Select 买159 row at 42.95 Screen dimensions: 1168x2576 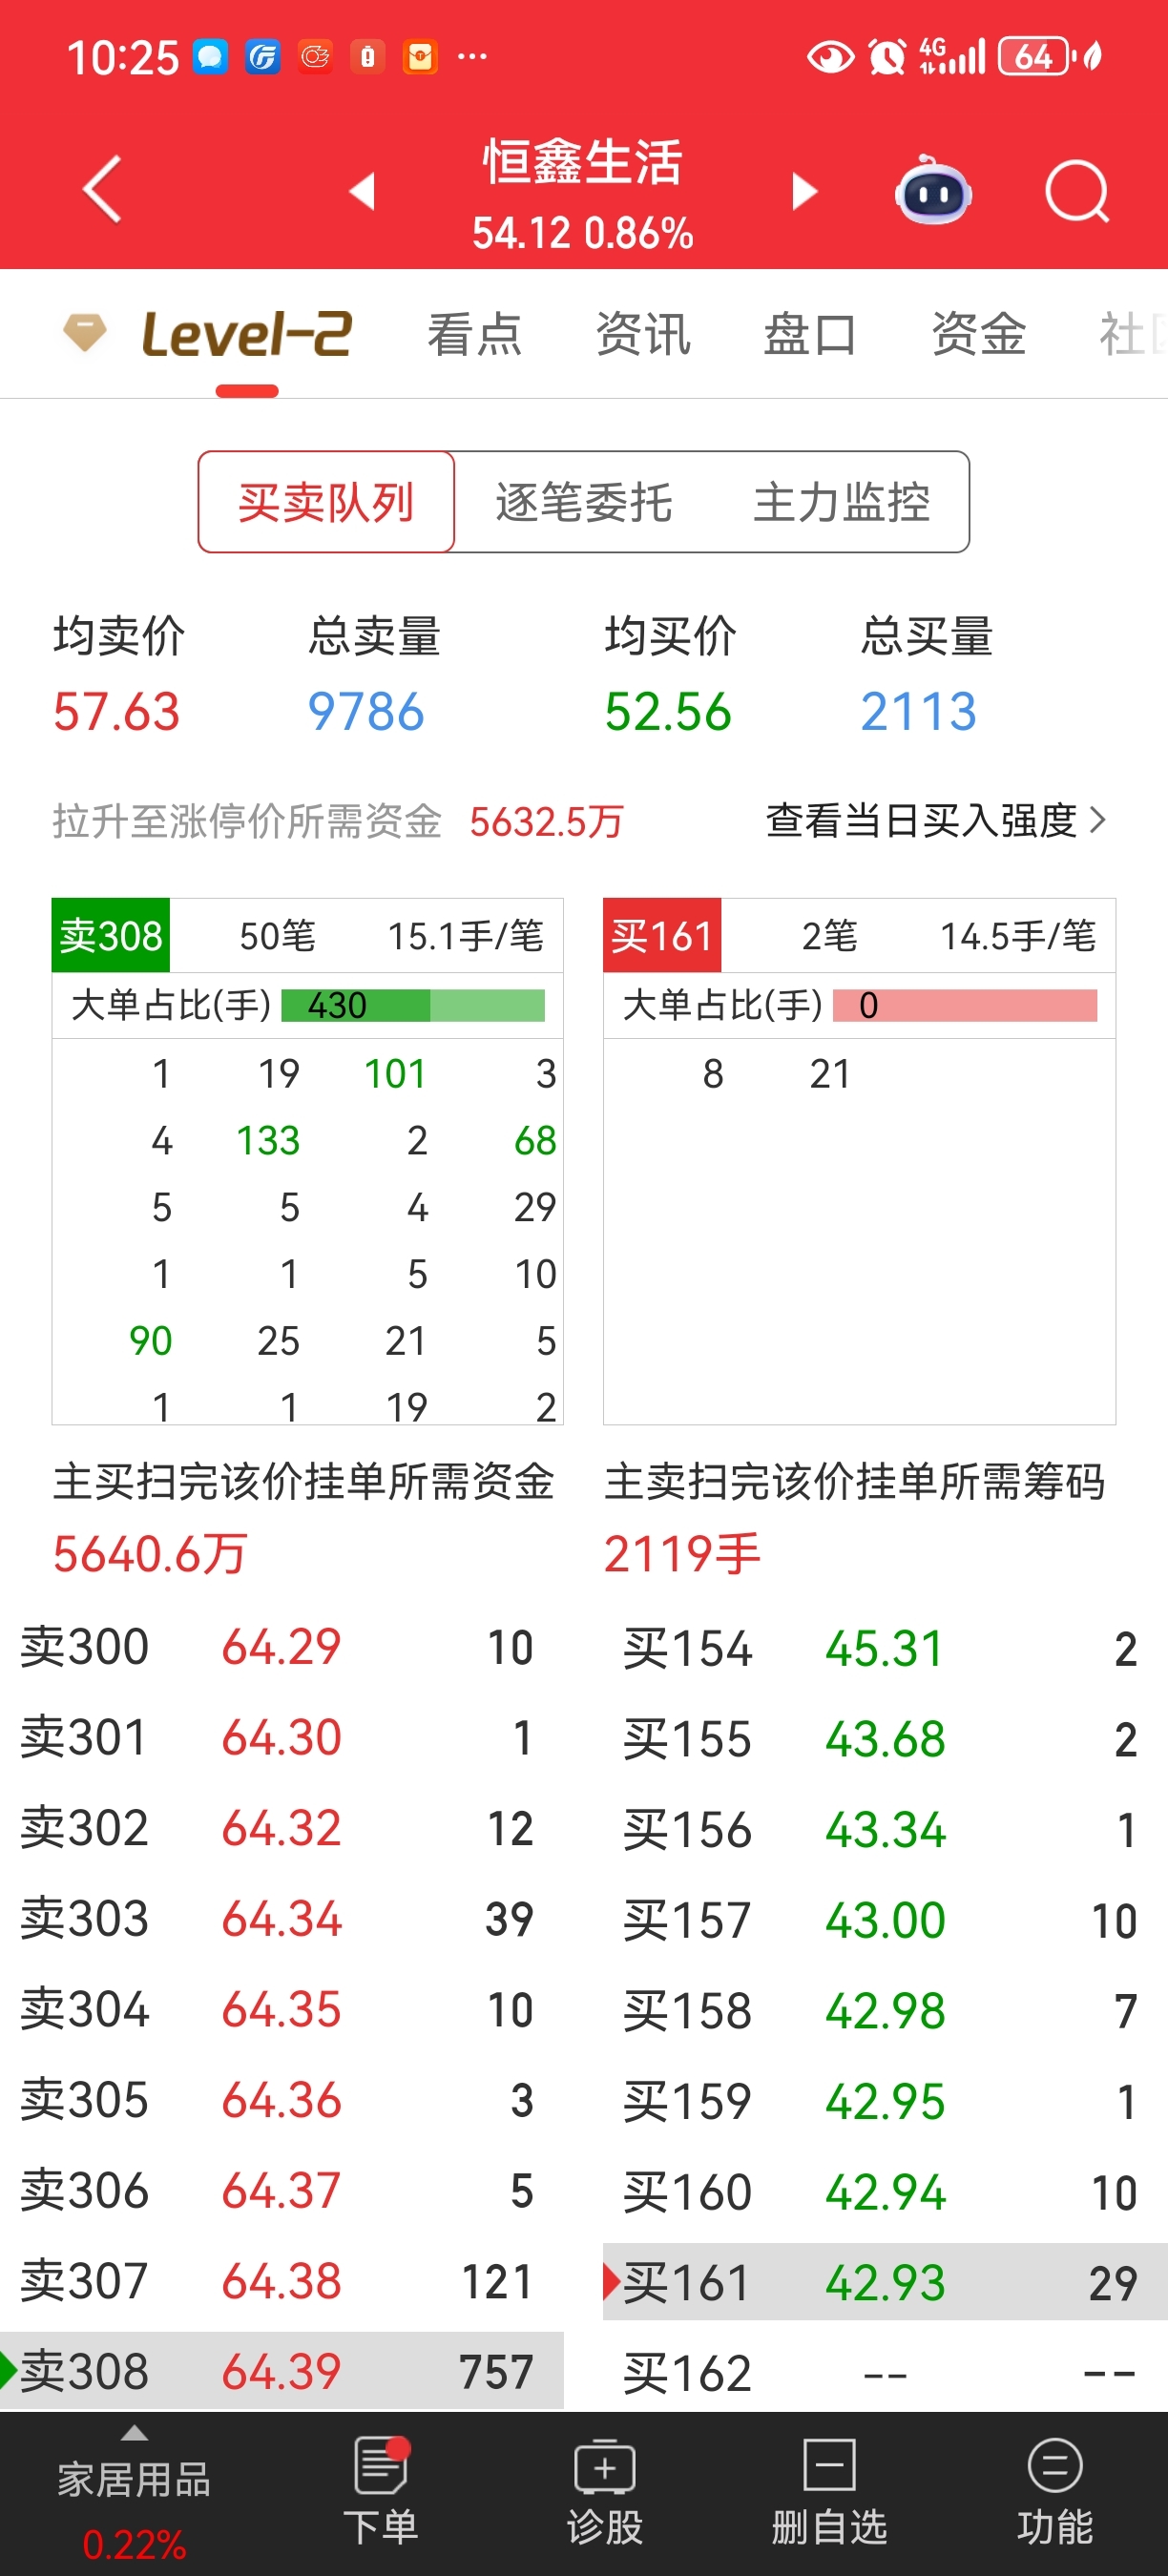[885, 2102]
